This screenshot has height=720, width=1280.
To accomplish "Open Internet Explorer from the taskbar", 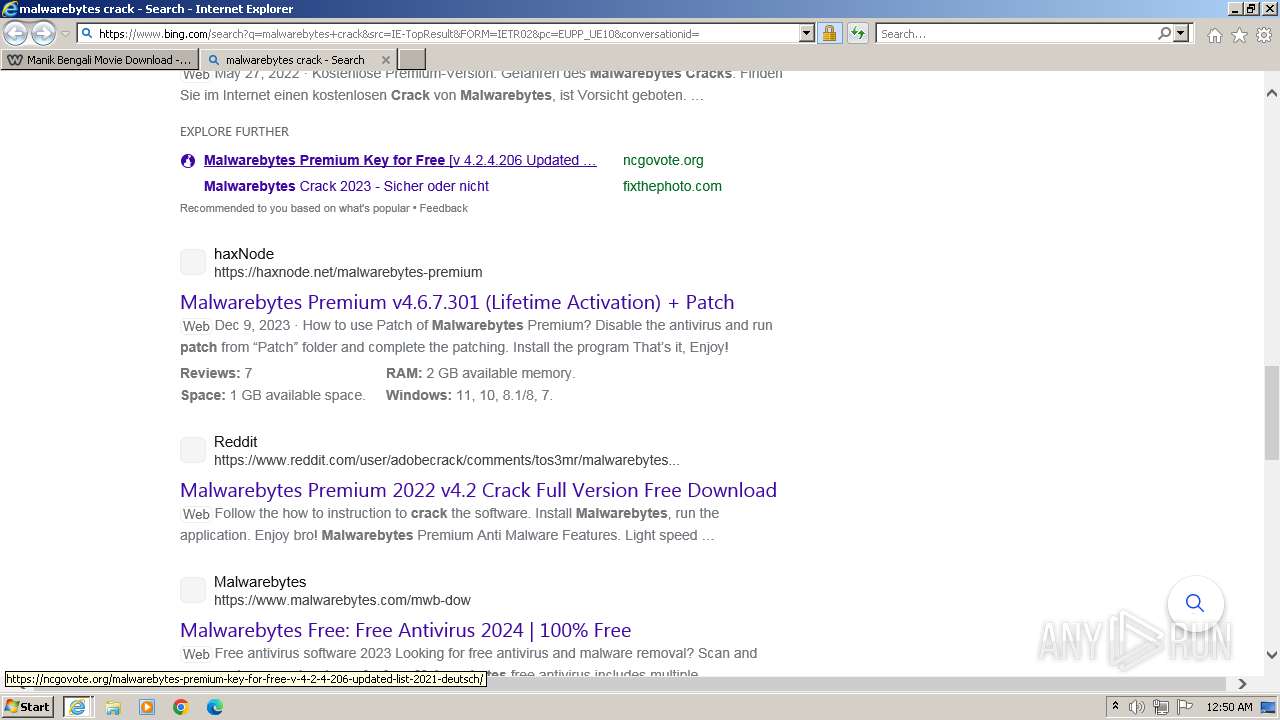I will tap(77, 707).
